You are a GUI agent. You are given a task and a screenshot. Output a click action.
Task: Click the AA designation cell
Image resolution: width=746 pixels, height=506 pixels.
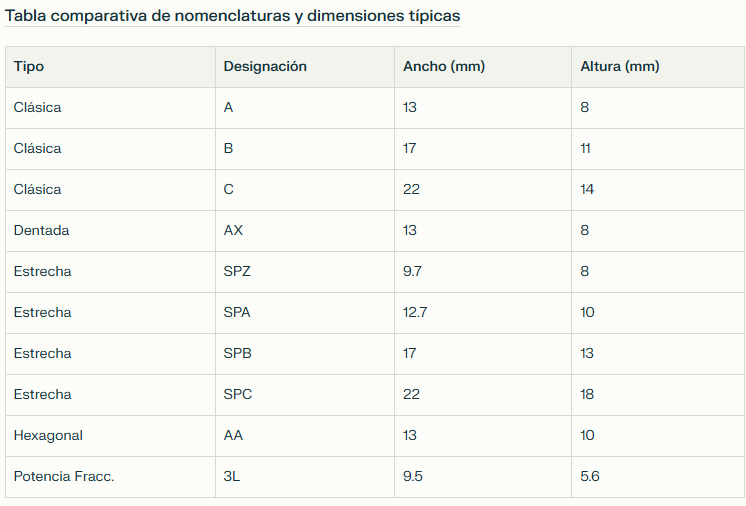[x=305, y=436]
